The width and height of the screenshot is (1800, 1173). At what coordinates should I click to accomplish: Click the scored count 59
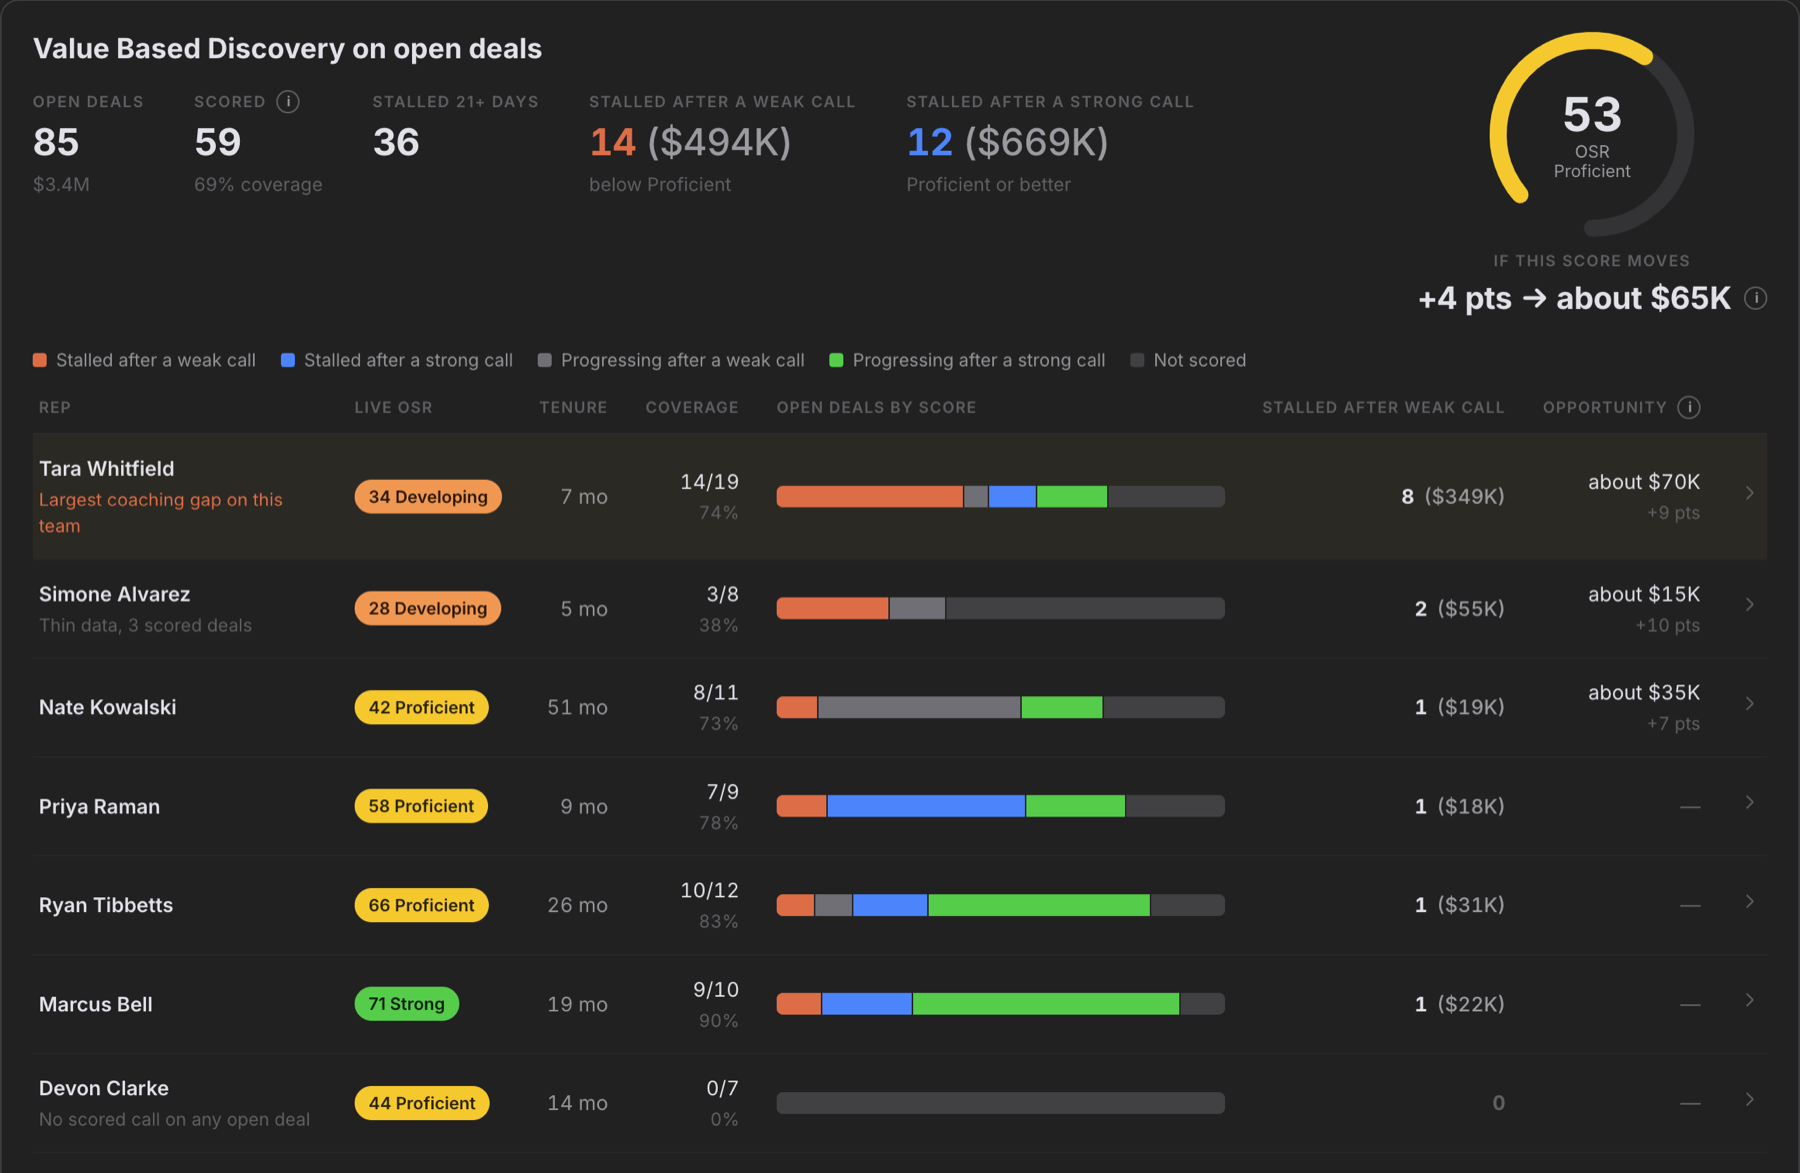(218, 142)
